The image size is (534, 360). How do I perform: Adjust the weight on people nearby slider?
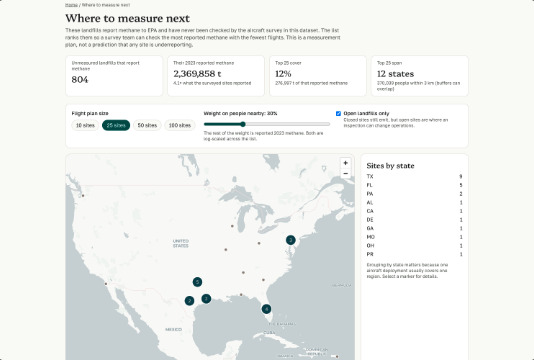267,124
